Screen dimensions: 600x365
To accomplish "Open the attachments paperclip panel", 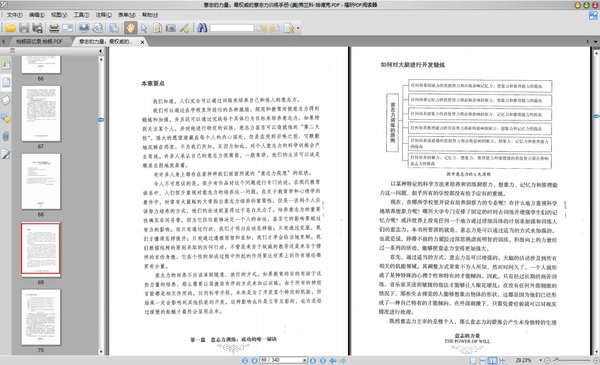I will 6,136.
